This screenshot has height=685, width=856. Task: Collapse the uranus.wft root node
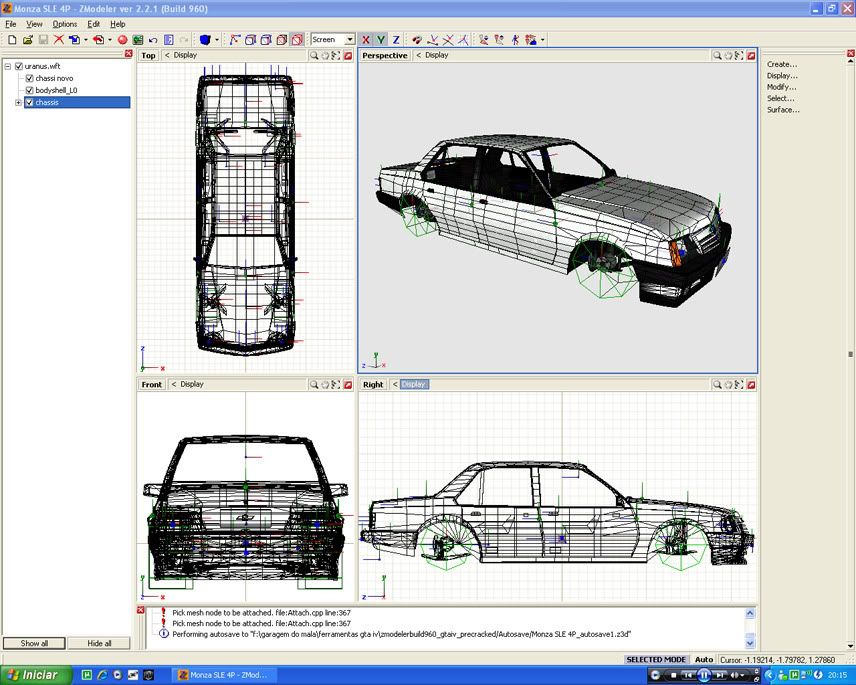7,66
